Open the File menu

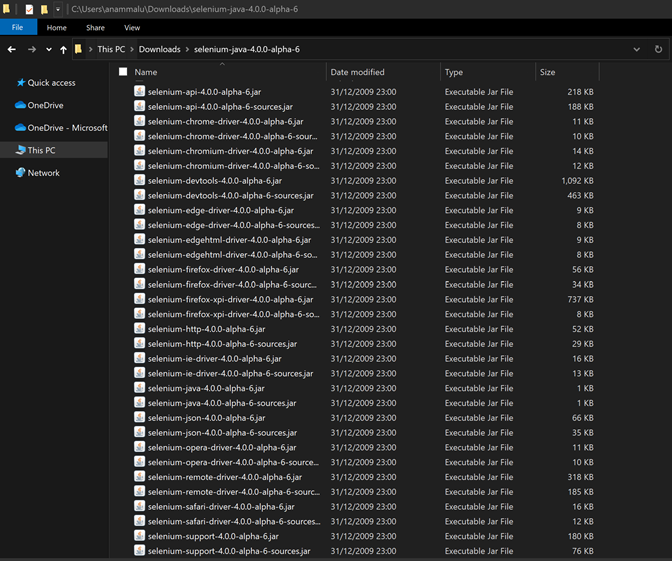point(18,27)
